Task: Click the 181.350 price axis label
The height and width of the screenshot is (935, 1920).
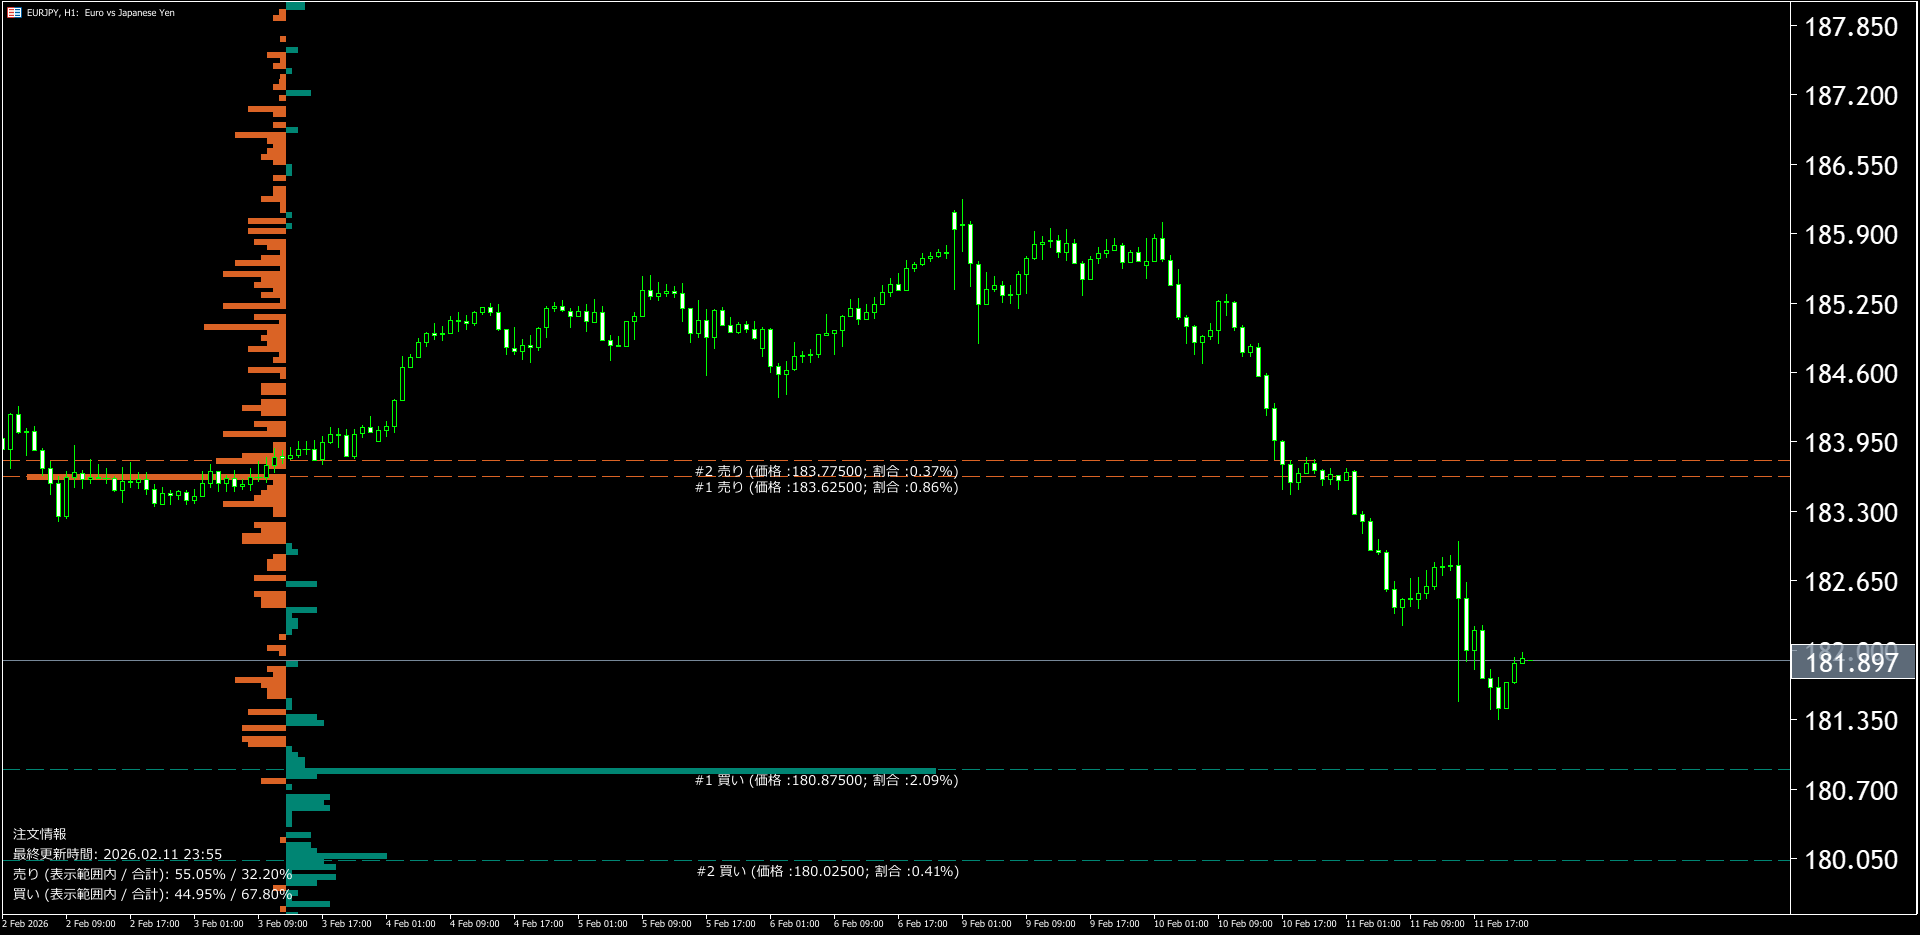Action: pyautogui.click(x=1850, y=721)
